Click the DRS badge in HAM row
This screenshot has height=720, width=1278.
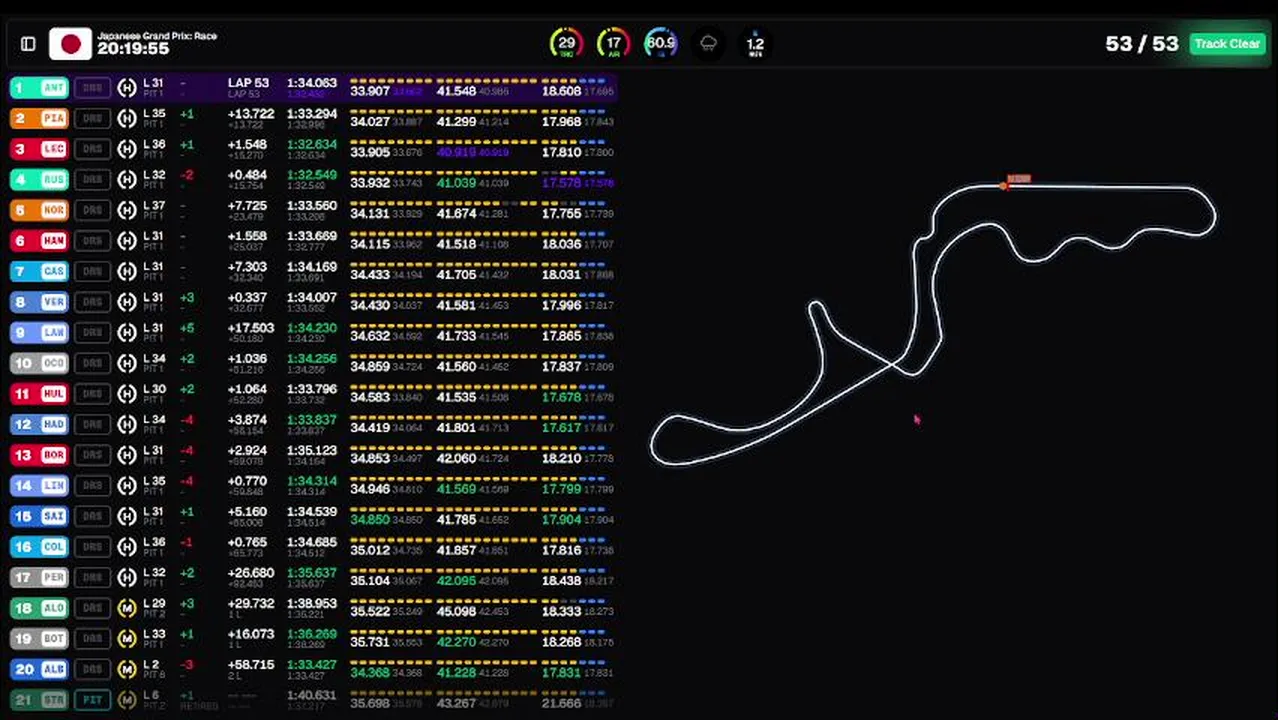pyautogui.click(x=92, y=241)
